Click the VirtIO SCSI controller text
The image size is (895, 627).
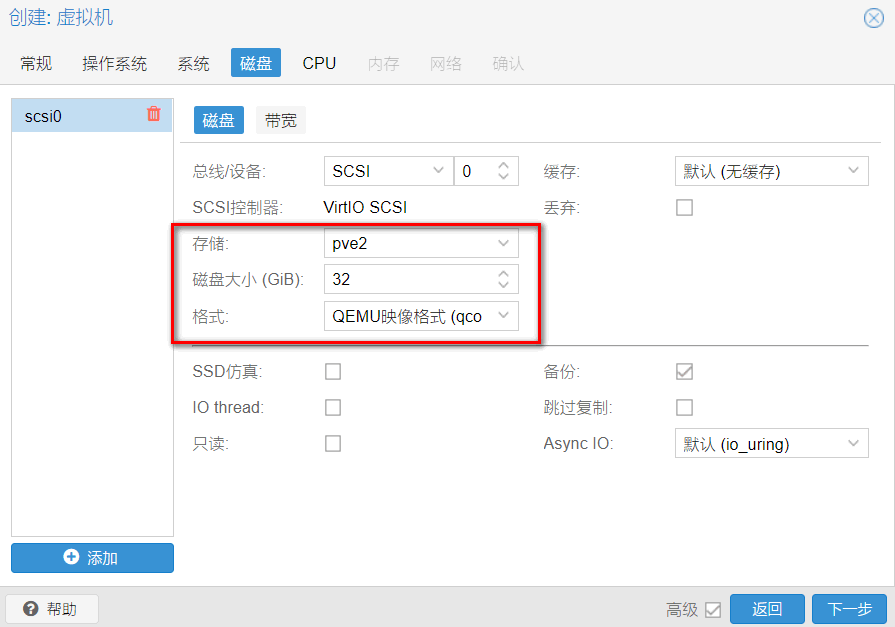tap(365, 207)
